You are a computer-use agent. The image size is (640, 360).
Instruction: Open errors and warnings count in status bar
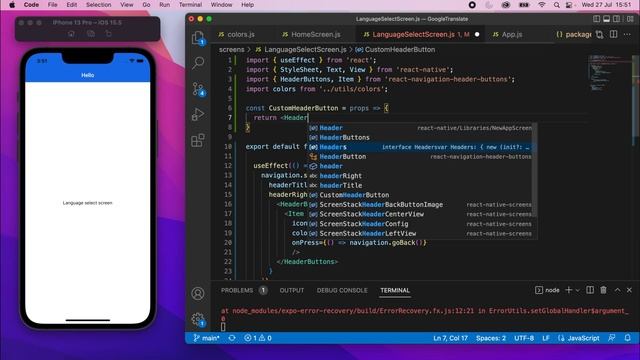(258, 338)
